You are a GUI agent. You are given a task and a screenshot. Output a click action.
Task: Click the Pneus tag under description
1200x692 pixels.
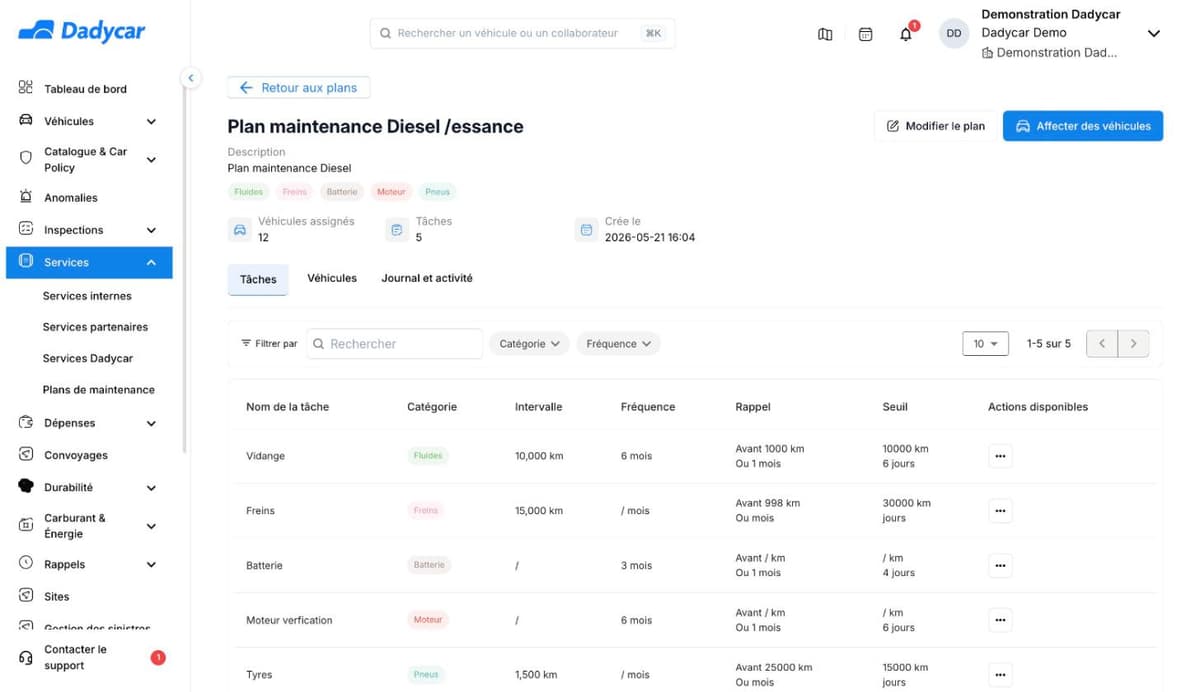pyautogui.click(x=437, y=191)
